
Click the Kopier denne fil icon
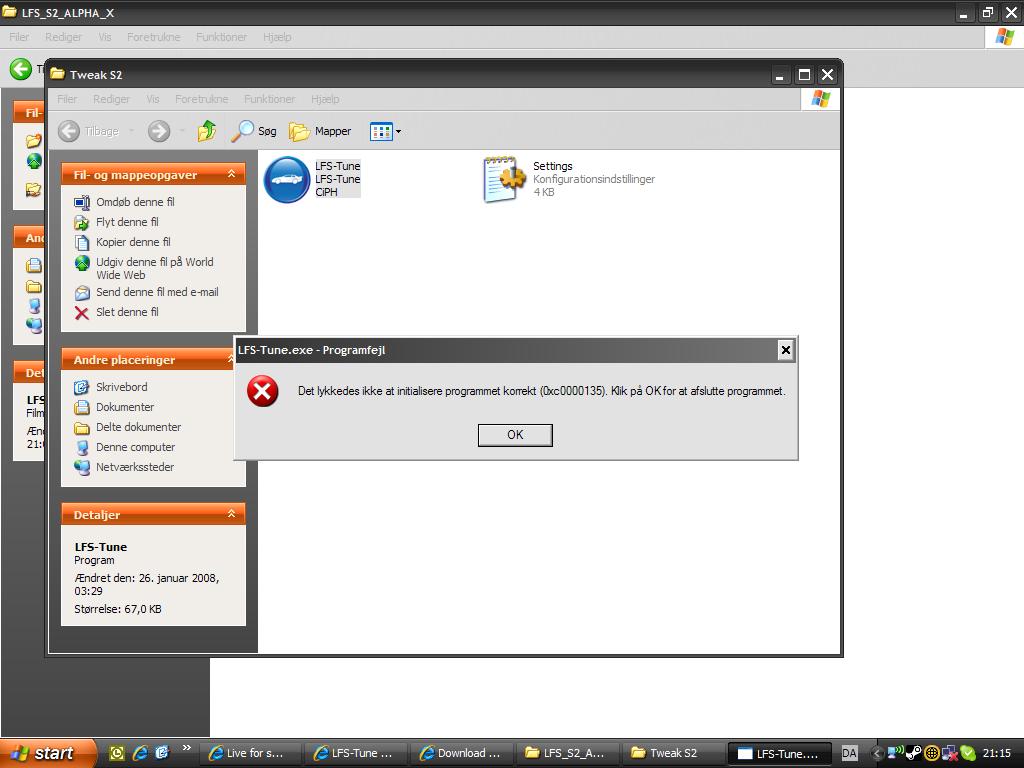pos(82,243)
